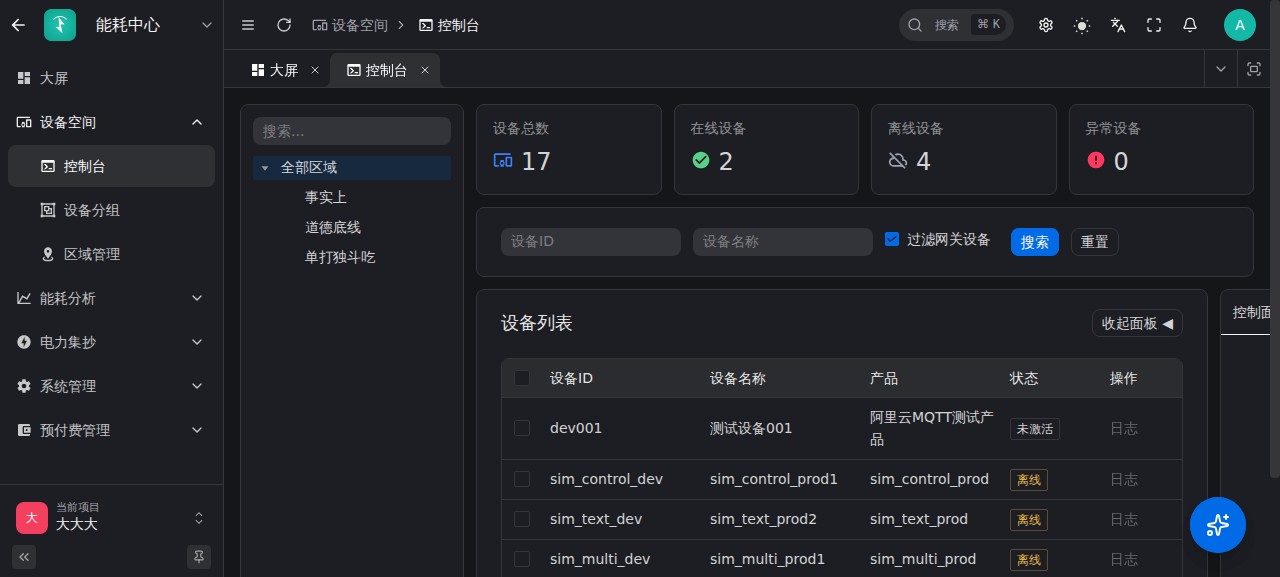Expand the 能耗分析 sidebar menu
Viewport: 1280px width, 577px height.
[x=111, y=298]
